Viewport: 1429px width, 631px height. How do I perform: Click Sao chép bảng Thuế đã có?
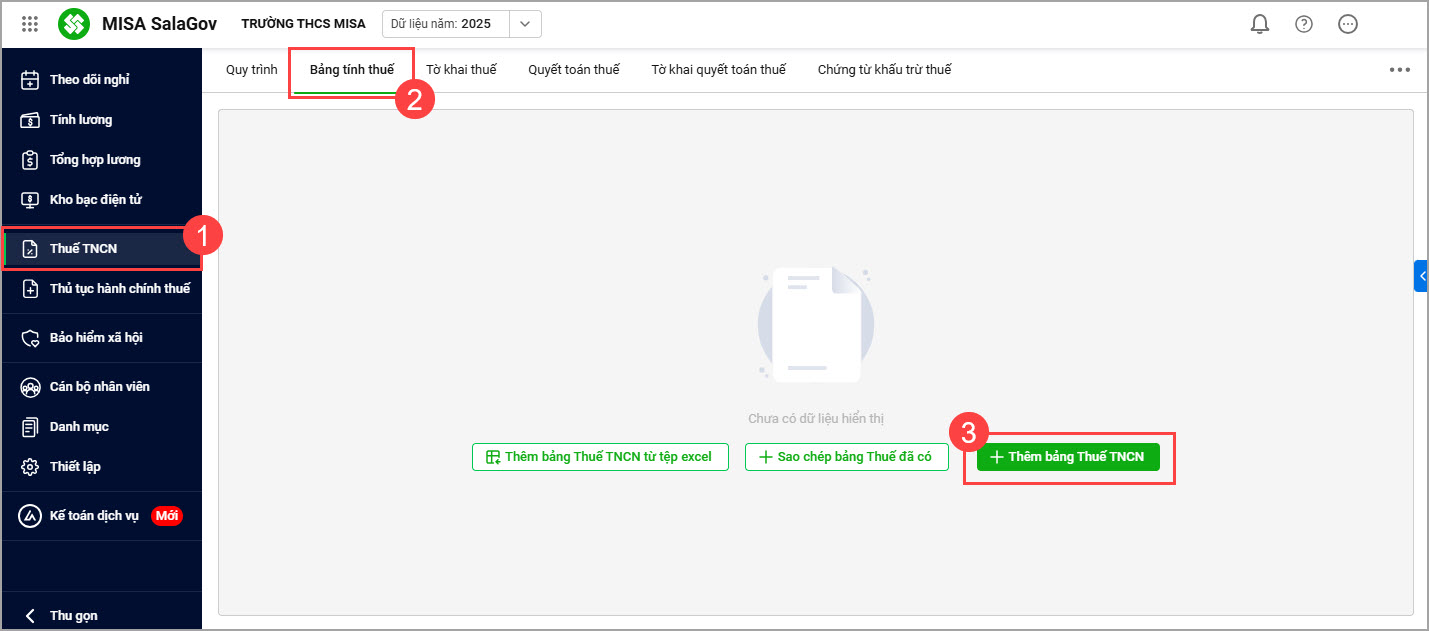846,457
